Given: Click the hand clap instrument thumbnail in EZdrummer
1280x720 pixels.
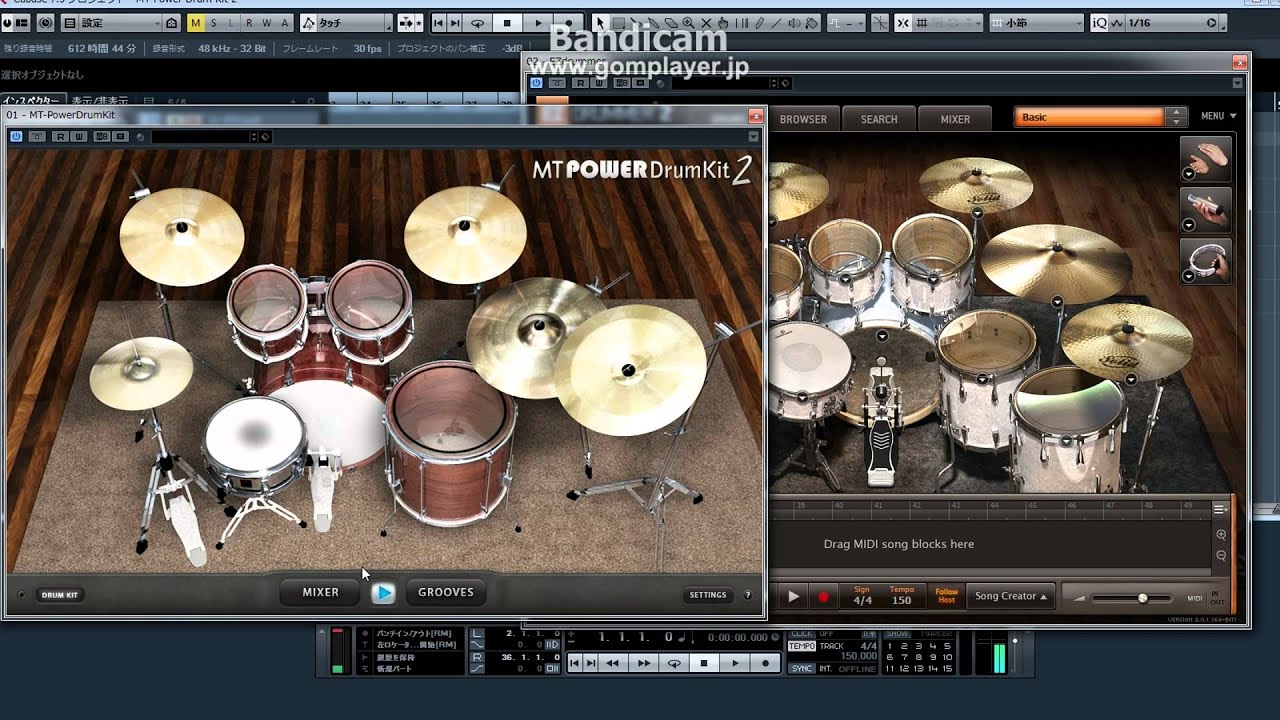Looking at the screenshot, I should [1204, 158].
